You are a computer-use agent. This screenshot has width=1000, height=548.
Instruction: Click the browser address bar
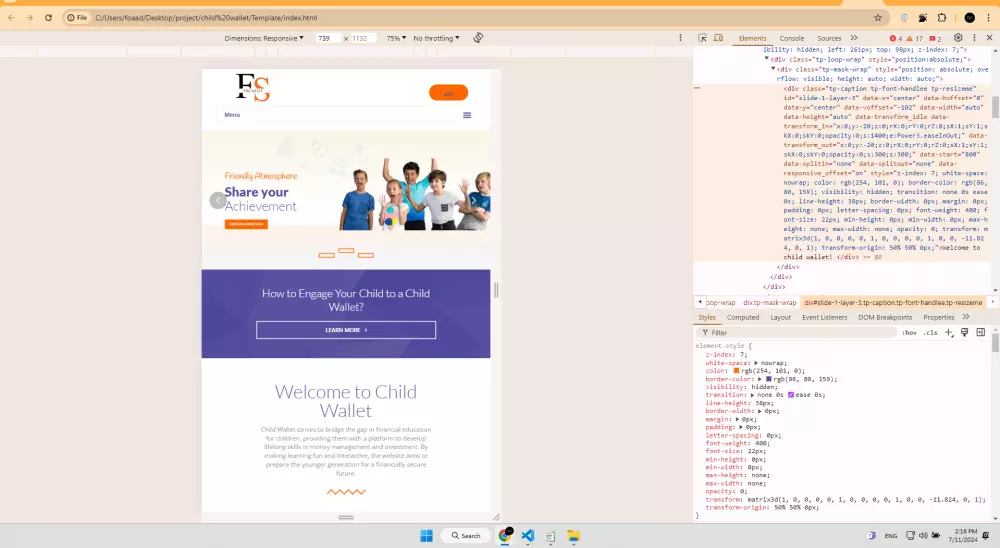point(478,18)
